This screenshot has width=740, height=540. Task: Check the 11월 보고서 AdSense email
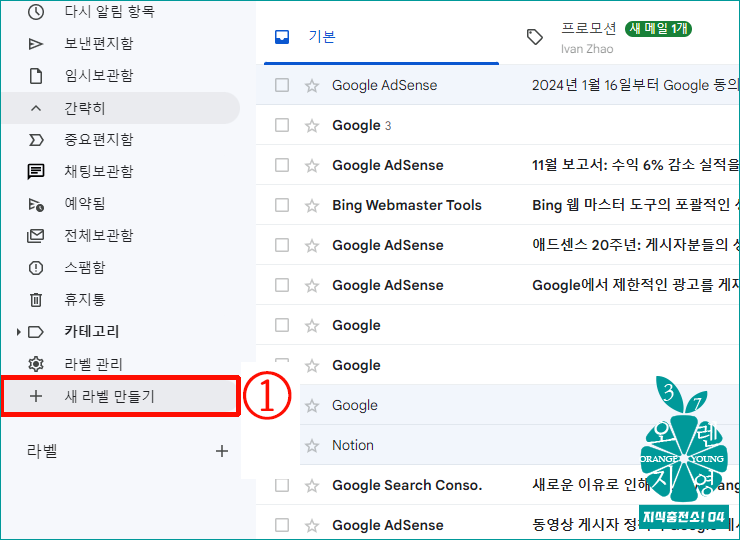pos(282,165)
